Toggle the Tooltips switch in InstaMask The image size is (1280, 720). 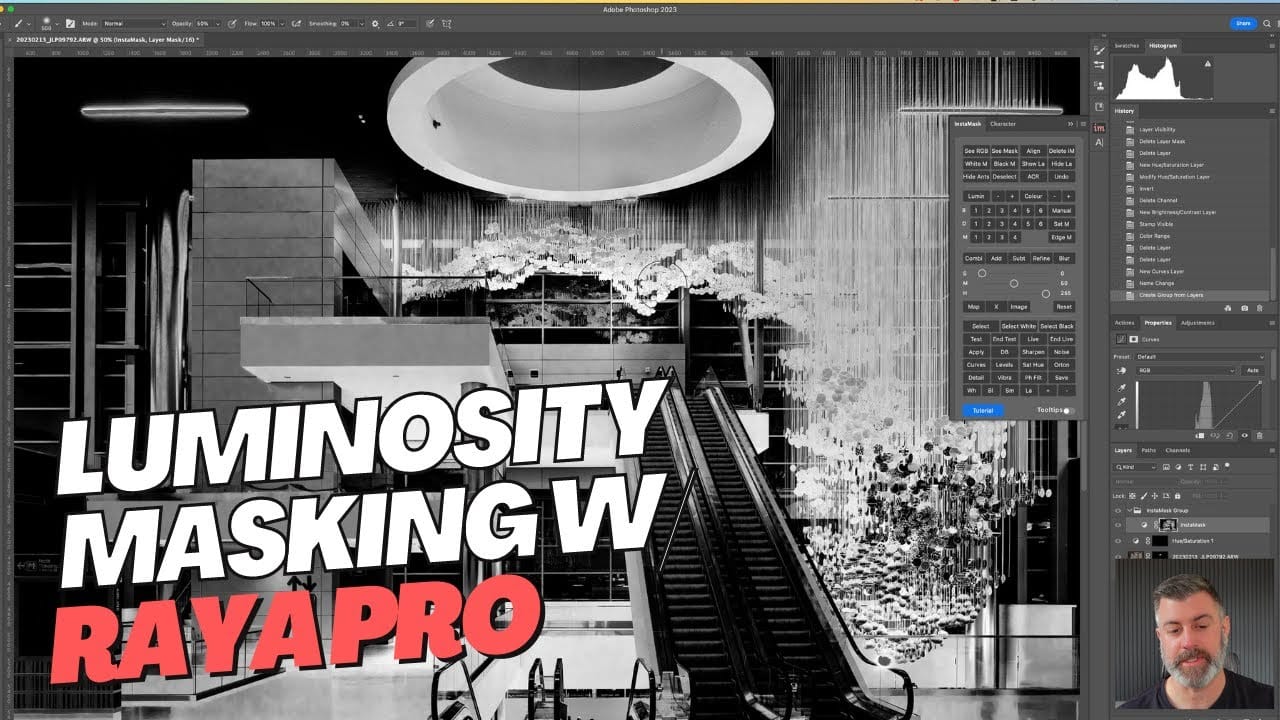click(1068, 410)
